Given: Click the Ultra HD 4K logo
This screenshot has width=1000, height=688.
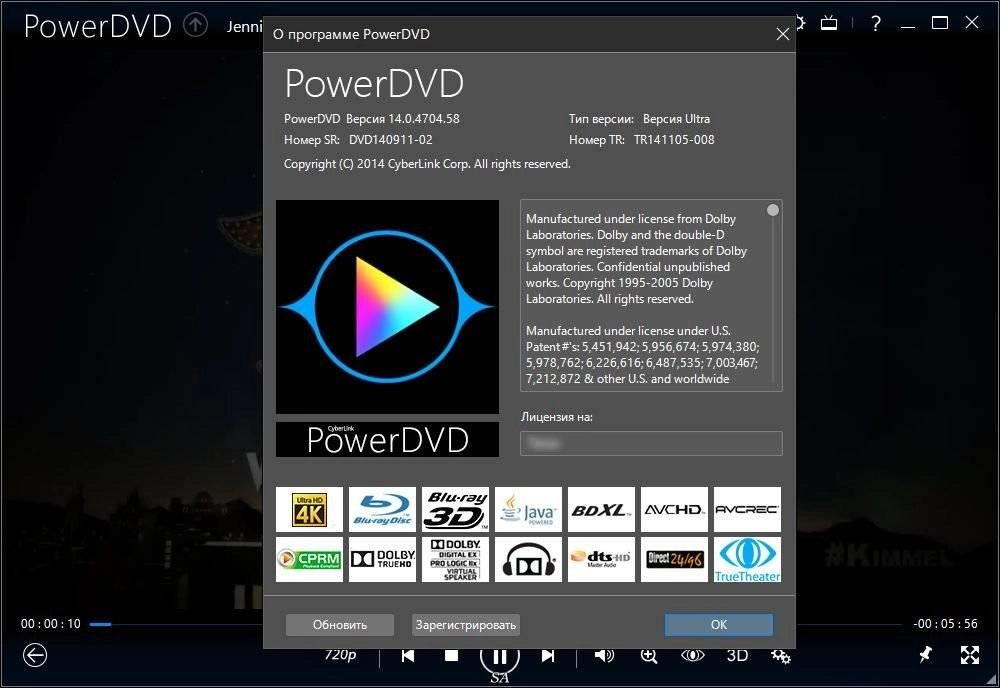Looking at the screenshot, I should click(309, 509).
